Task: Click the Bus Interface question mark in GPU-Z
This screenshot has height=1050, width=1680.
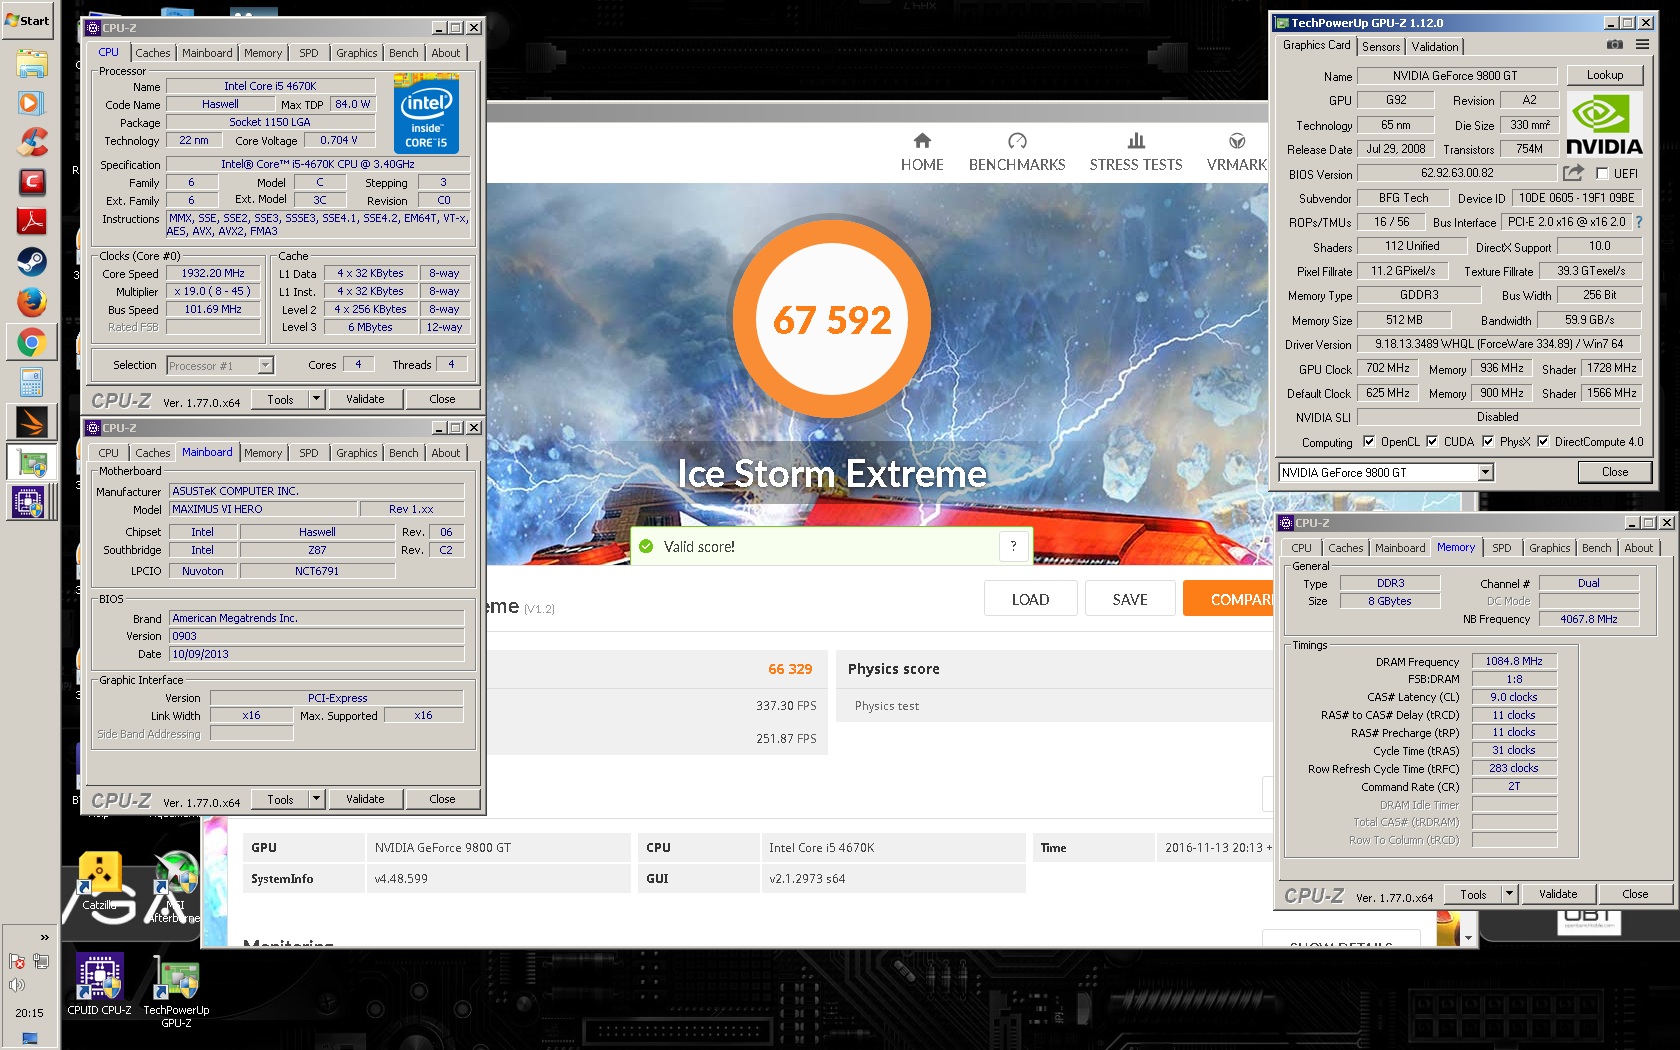Action: (1639, 222)
